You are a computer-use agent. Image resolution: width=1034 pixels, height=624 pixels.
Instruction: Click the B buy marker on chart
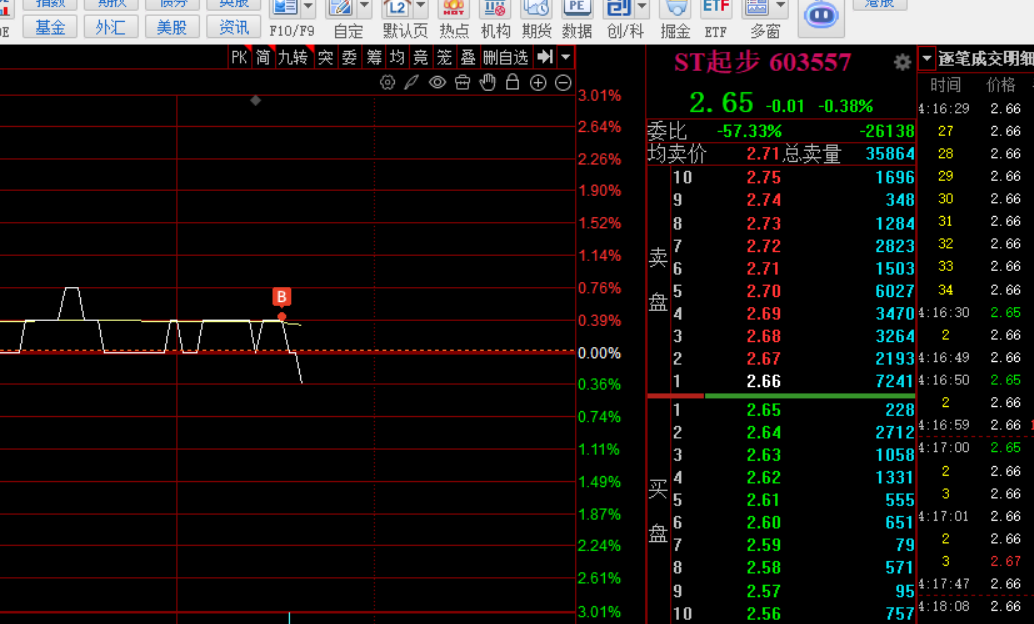pyautogui.click(x=282, y=297)
